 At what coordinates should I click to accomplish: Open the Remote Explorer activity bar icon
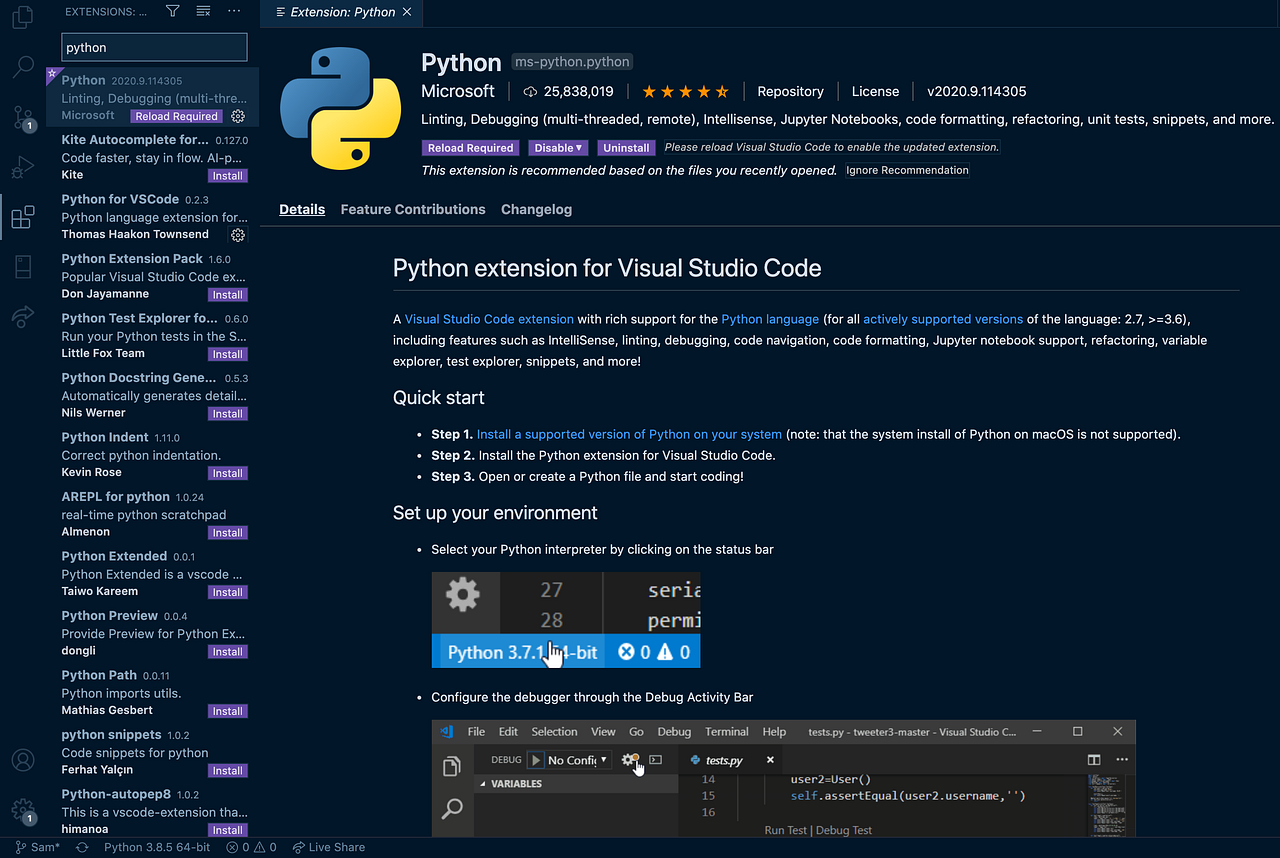coord(22,267)
